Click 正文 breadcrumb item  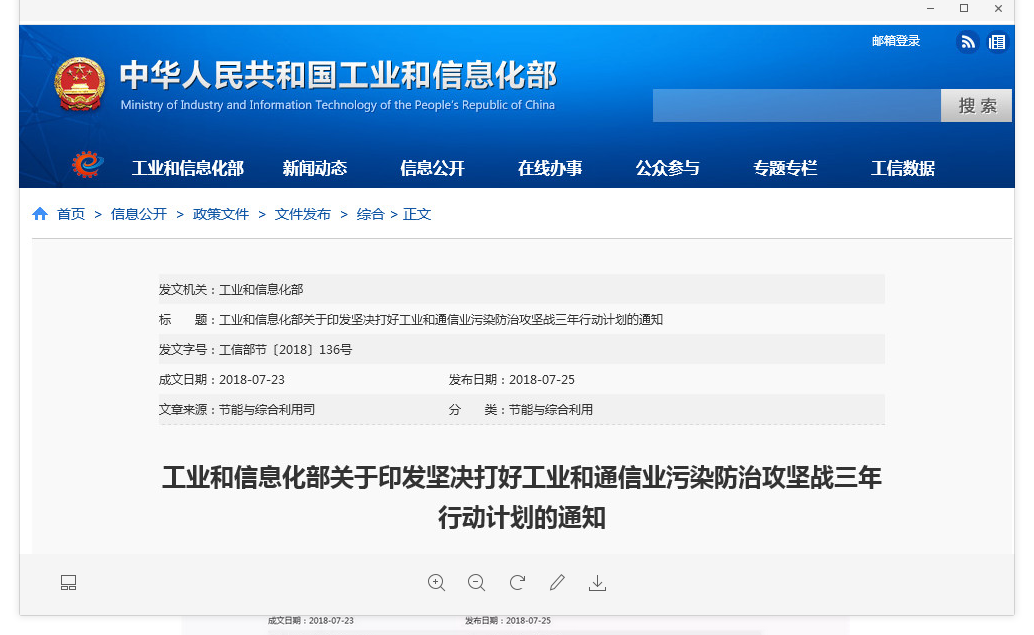417,214
